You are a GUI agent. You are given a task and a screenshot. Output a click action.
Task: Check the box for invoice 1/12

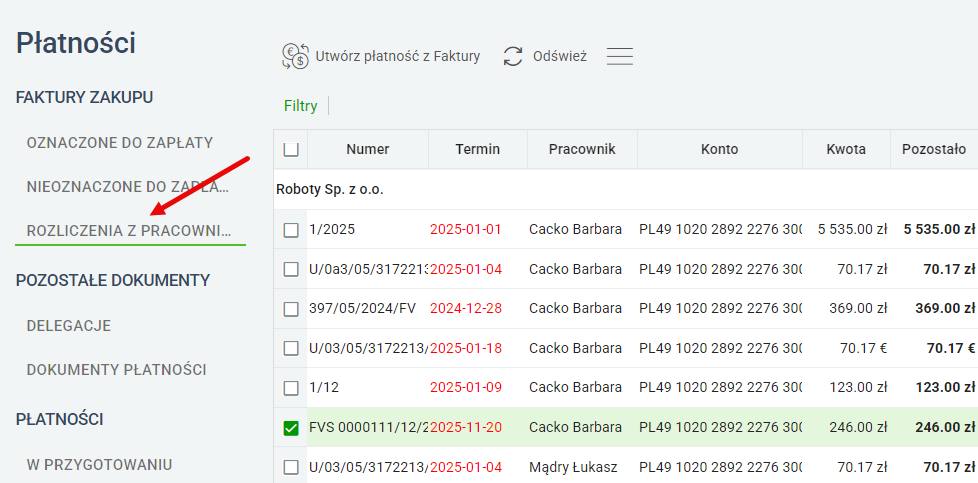pyautogui.click(x=291, y=388)
